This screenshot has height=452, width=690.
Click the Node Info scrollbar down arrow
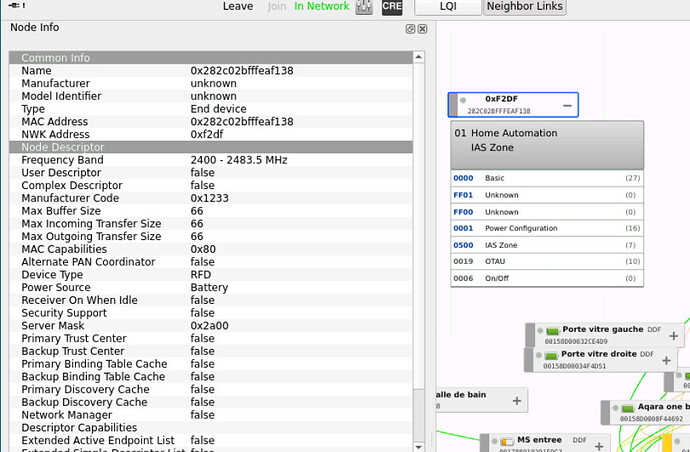tap(418, 447)
